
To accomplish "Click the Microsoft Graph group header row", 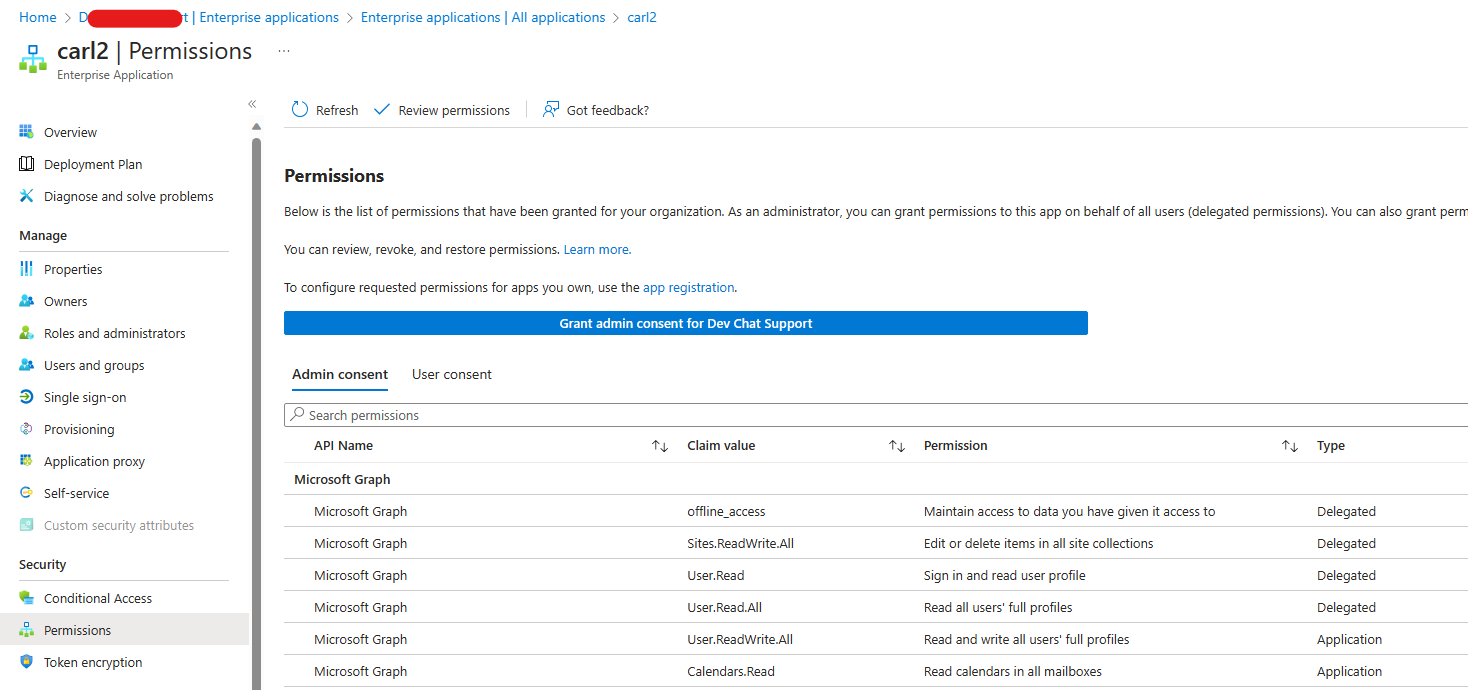I will 876,479.
